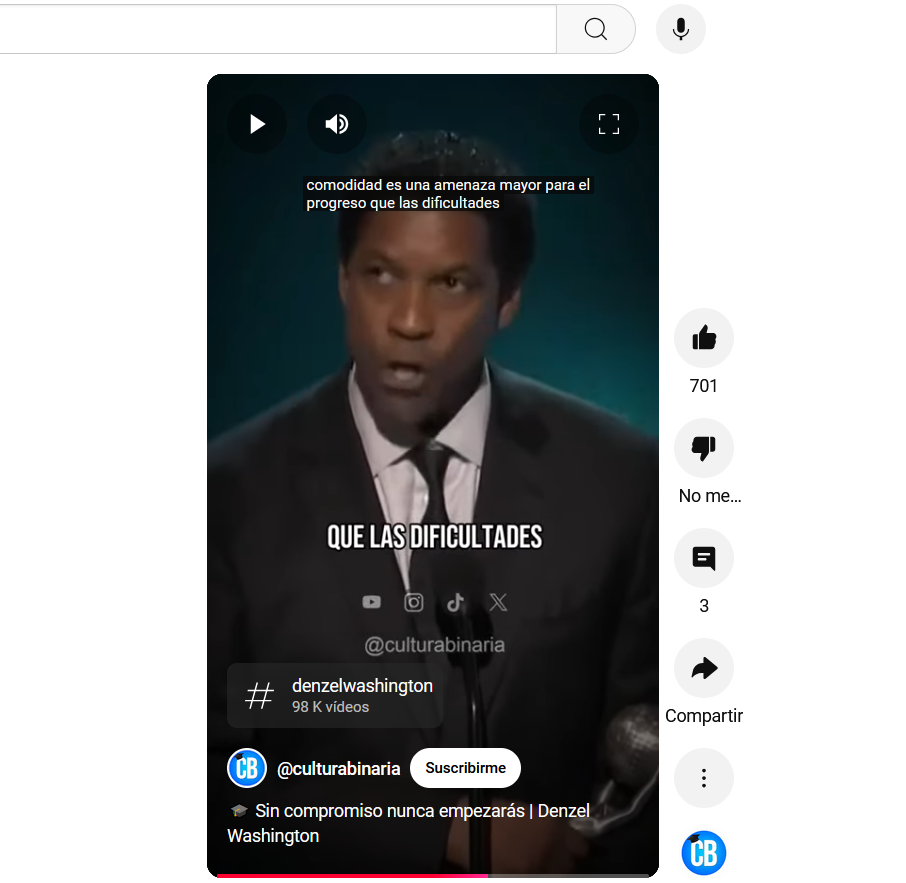Open the @culturabinaria channel link
The image size is (906, 883).
339,769
